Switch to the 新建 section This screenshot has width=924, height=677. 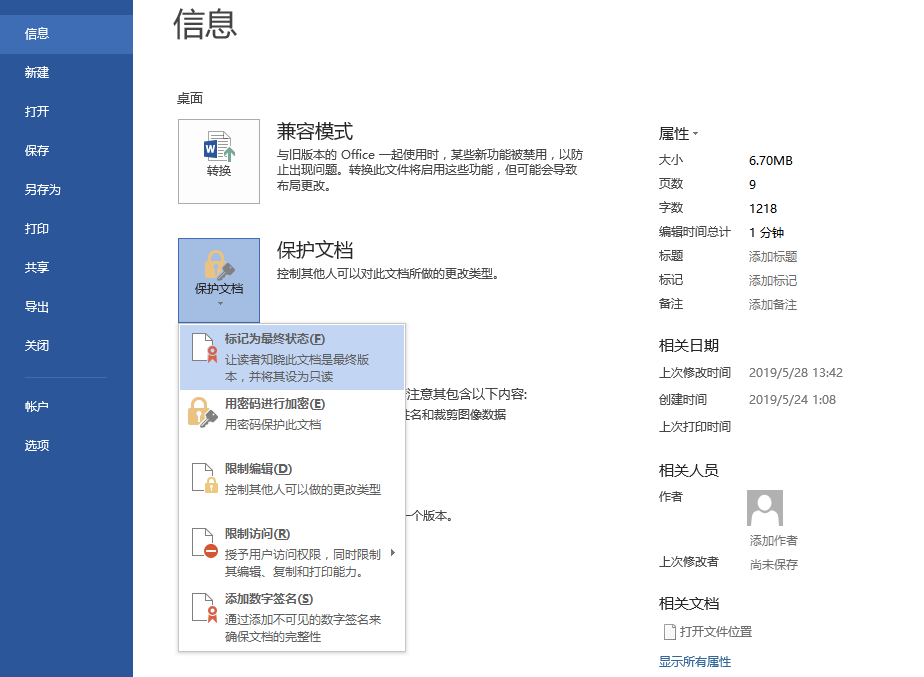[37, 72]
